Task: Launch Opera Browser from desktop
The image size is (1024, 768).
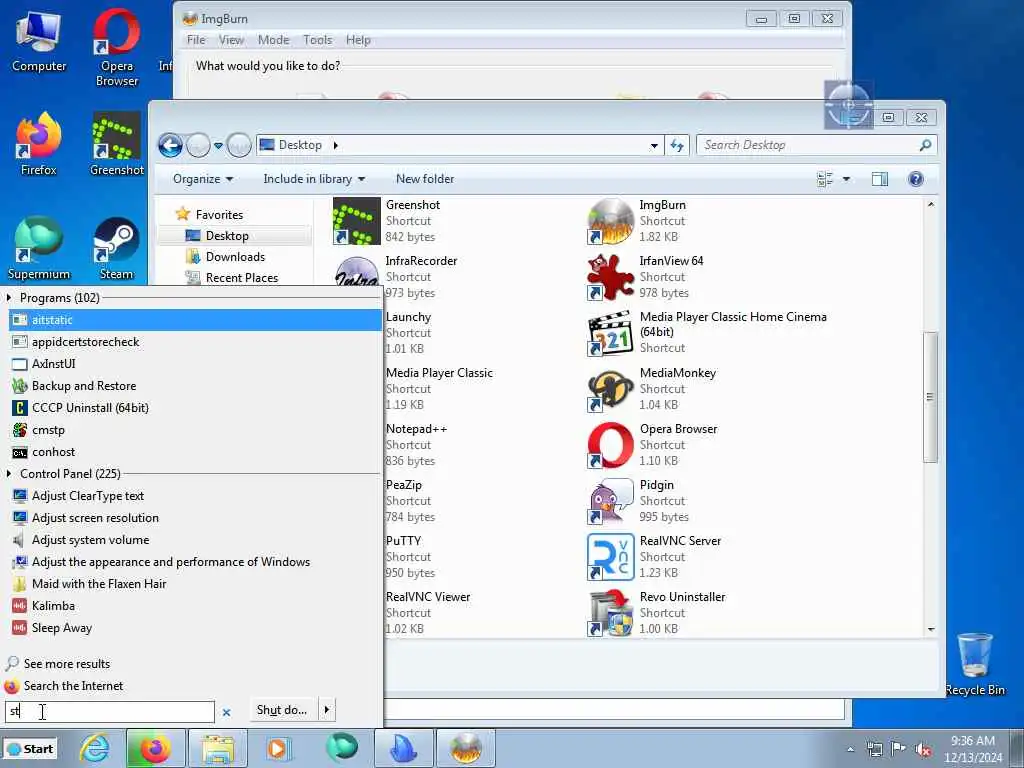Action: [116, 47]
